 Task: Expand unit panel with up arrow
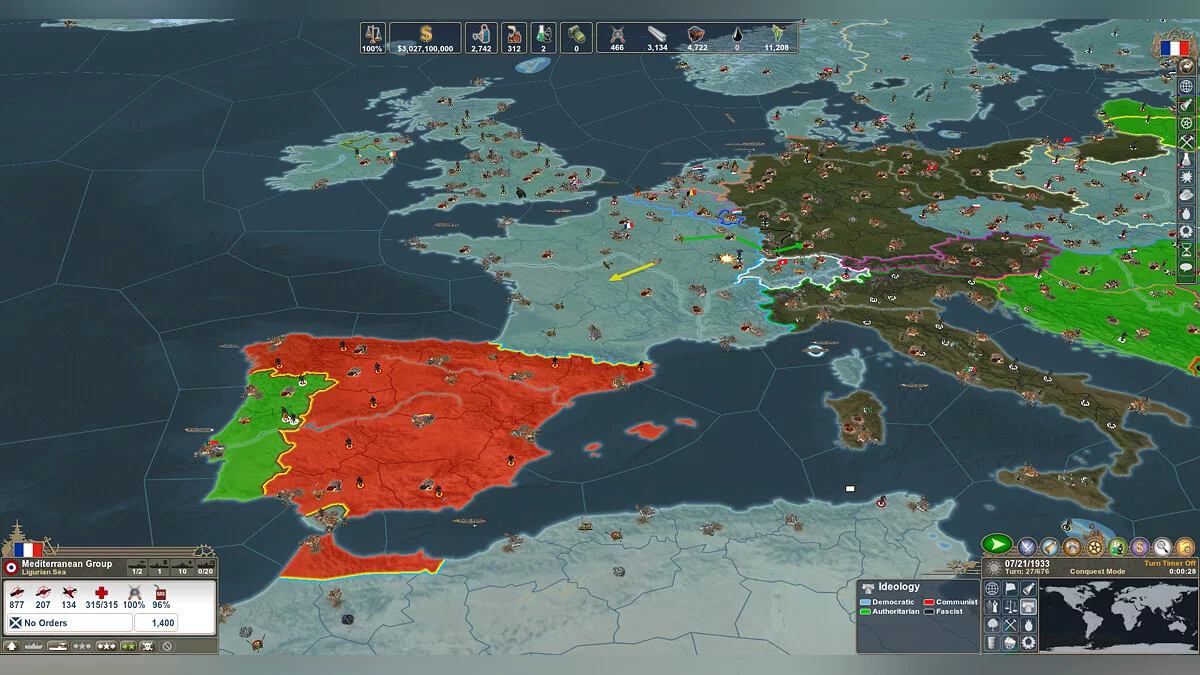click(11, 646)
